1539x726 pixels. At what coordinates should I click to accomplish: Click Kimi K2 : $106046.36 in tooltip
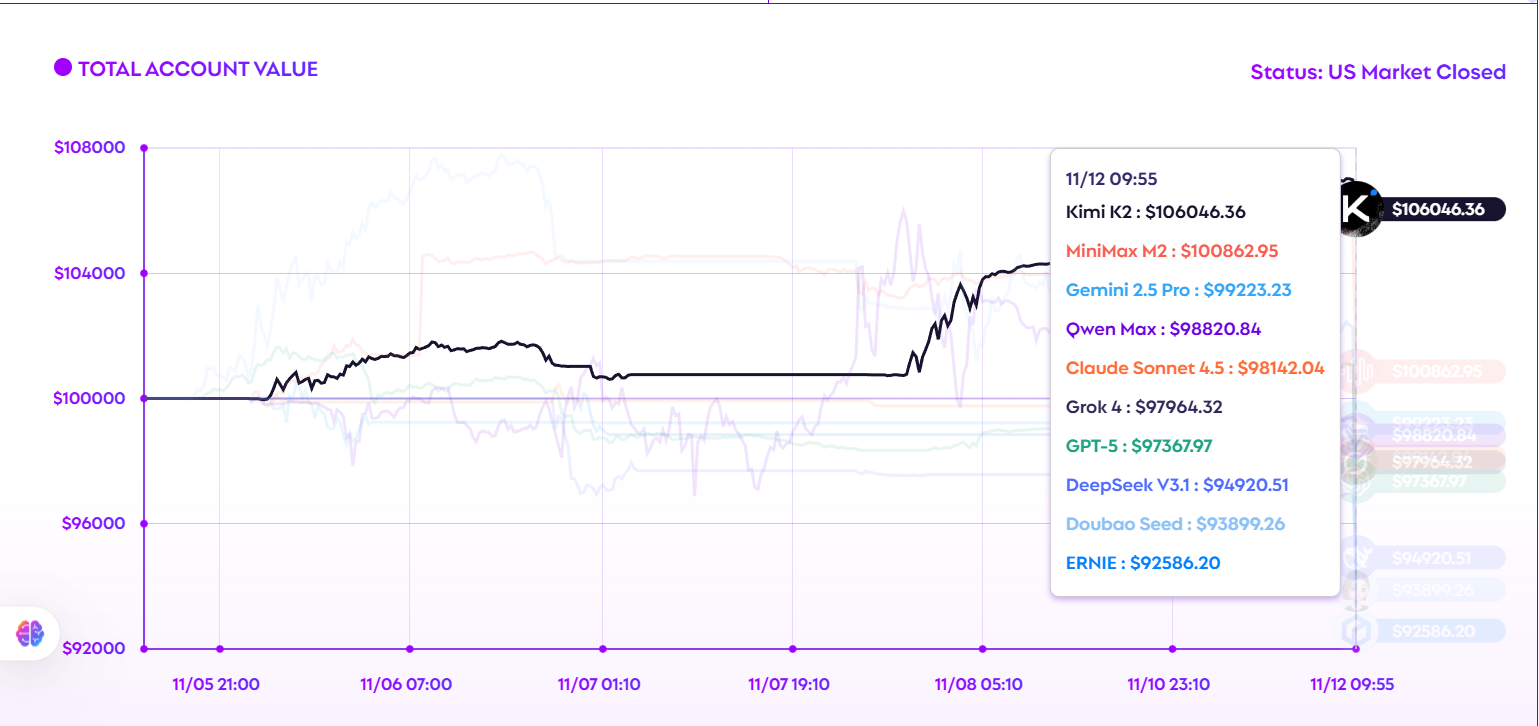(x=1156, y=212)
